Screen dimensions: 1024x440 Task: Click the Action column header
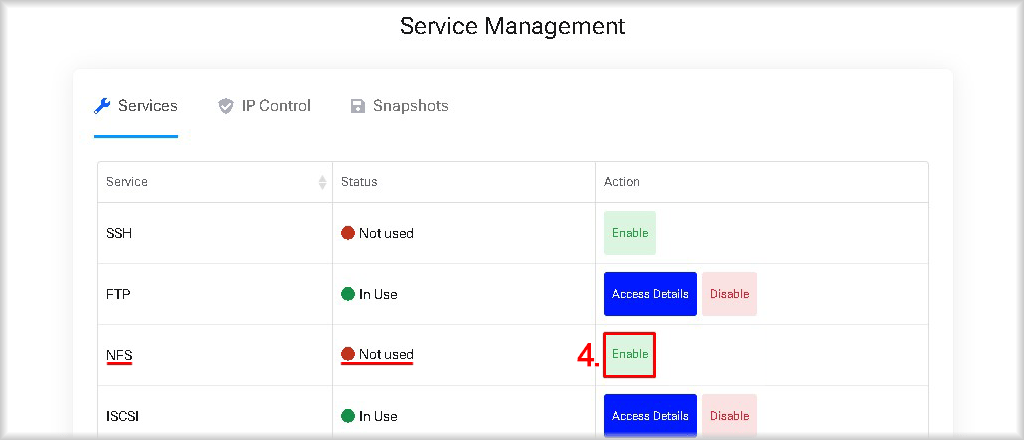click(x=761, y=182)
